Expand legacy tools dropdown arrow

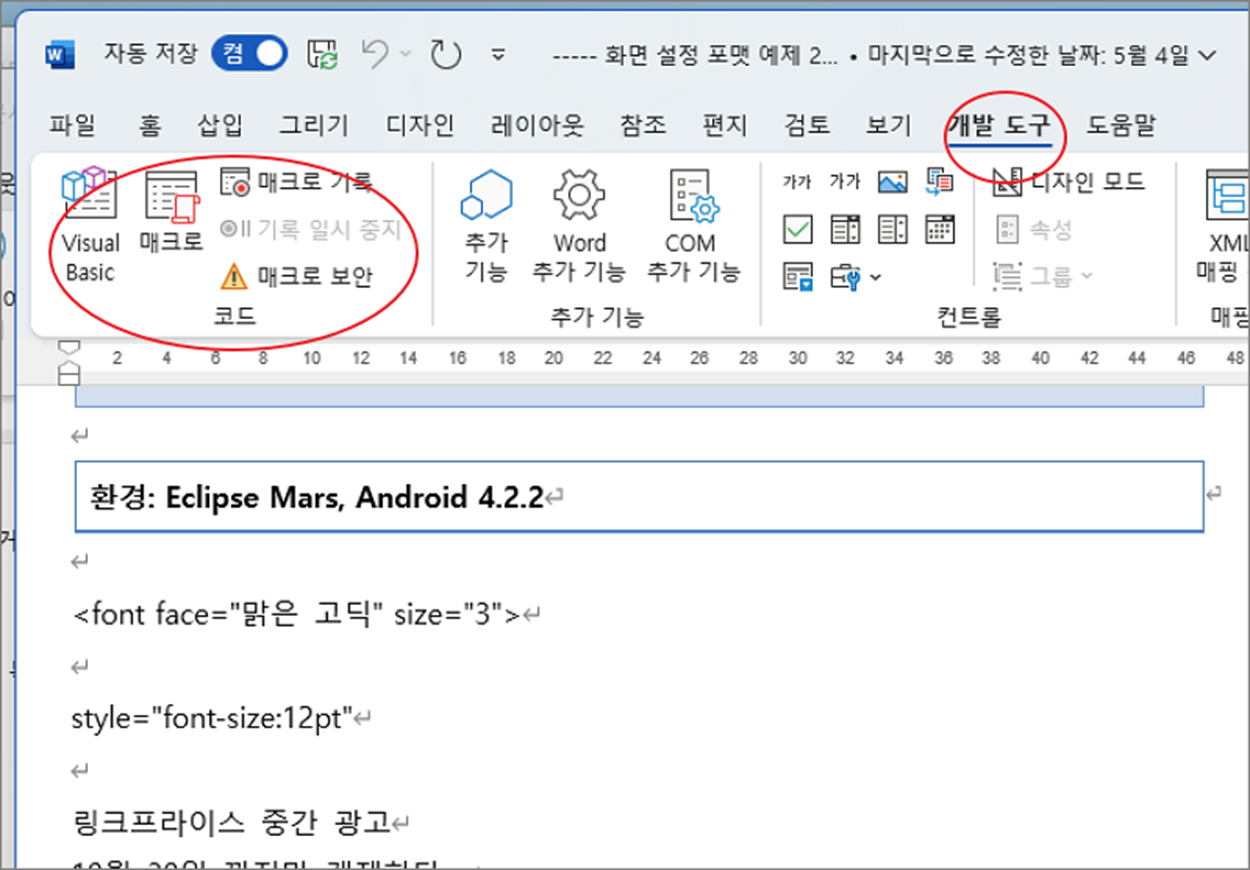(x=876, y=277)
